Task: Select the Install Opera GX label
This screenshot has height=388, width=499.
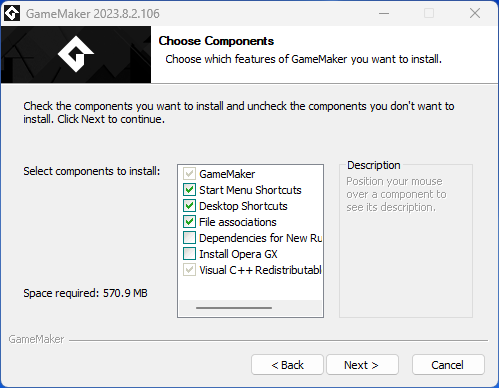Action: point(238,254)
